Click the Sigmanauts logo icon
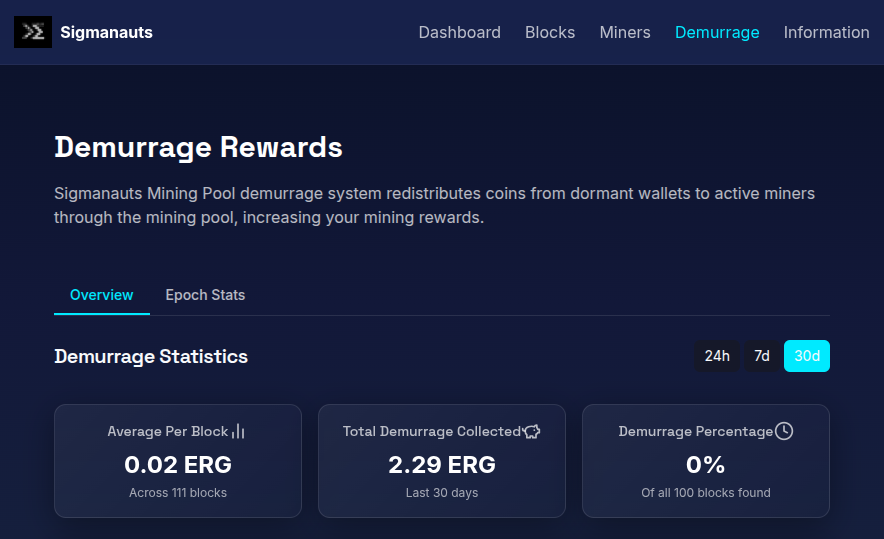The width and height of the screenshot is (884, 539). (x=33, y=32)
